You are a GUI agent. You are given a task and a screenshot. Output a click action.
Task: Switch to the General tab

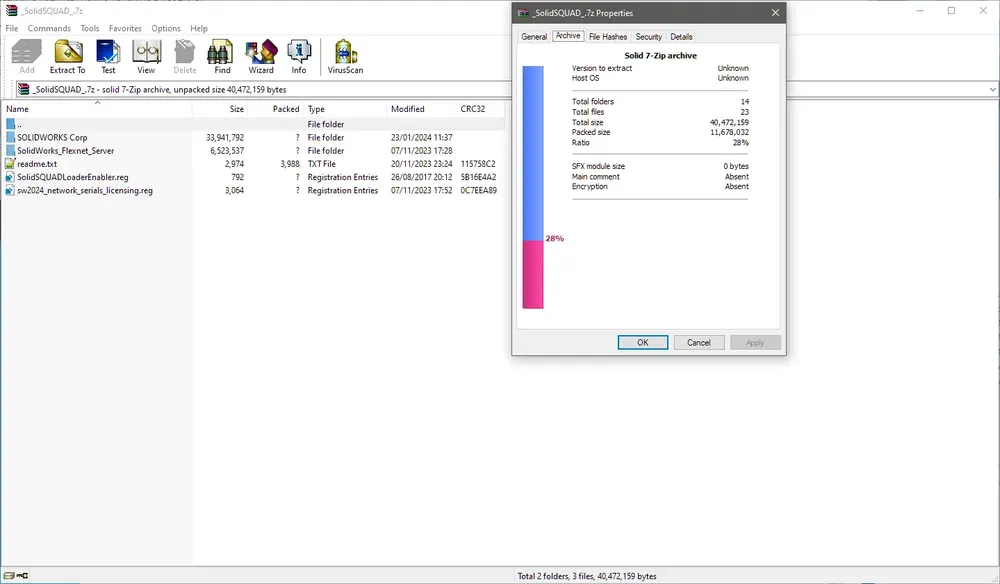point(534,37)
